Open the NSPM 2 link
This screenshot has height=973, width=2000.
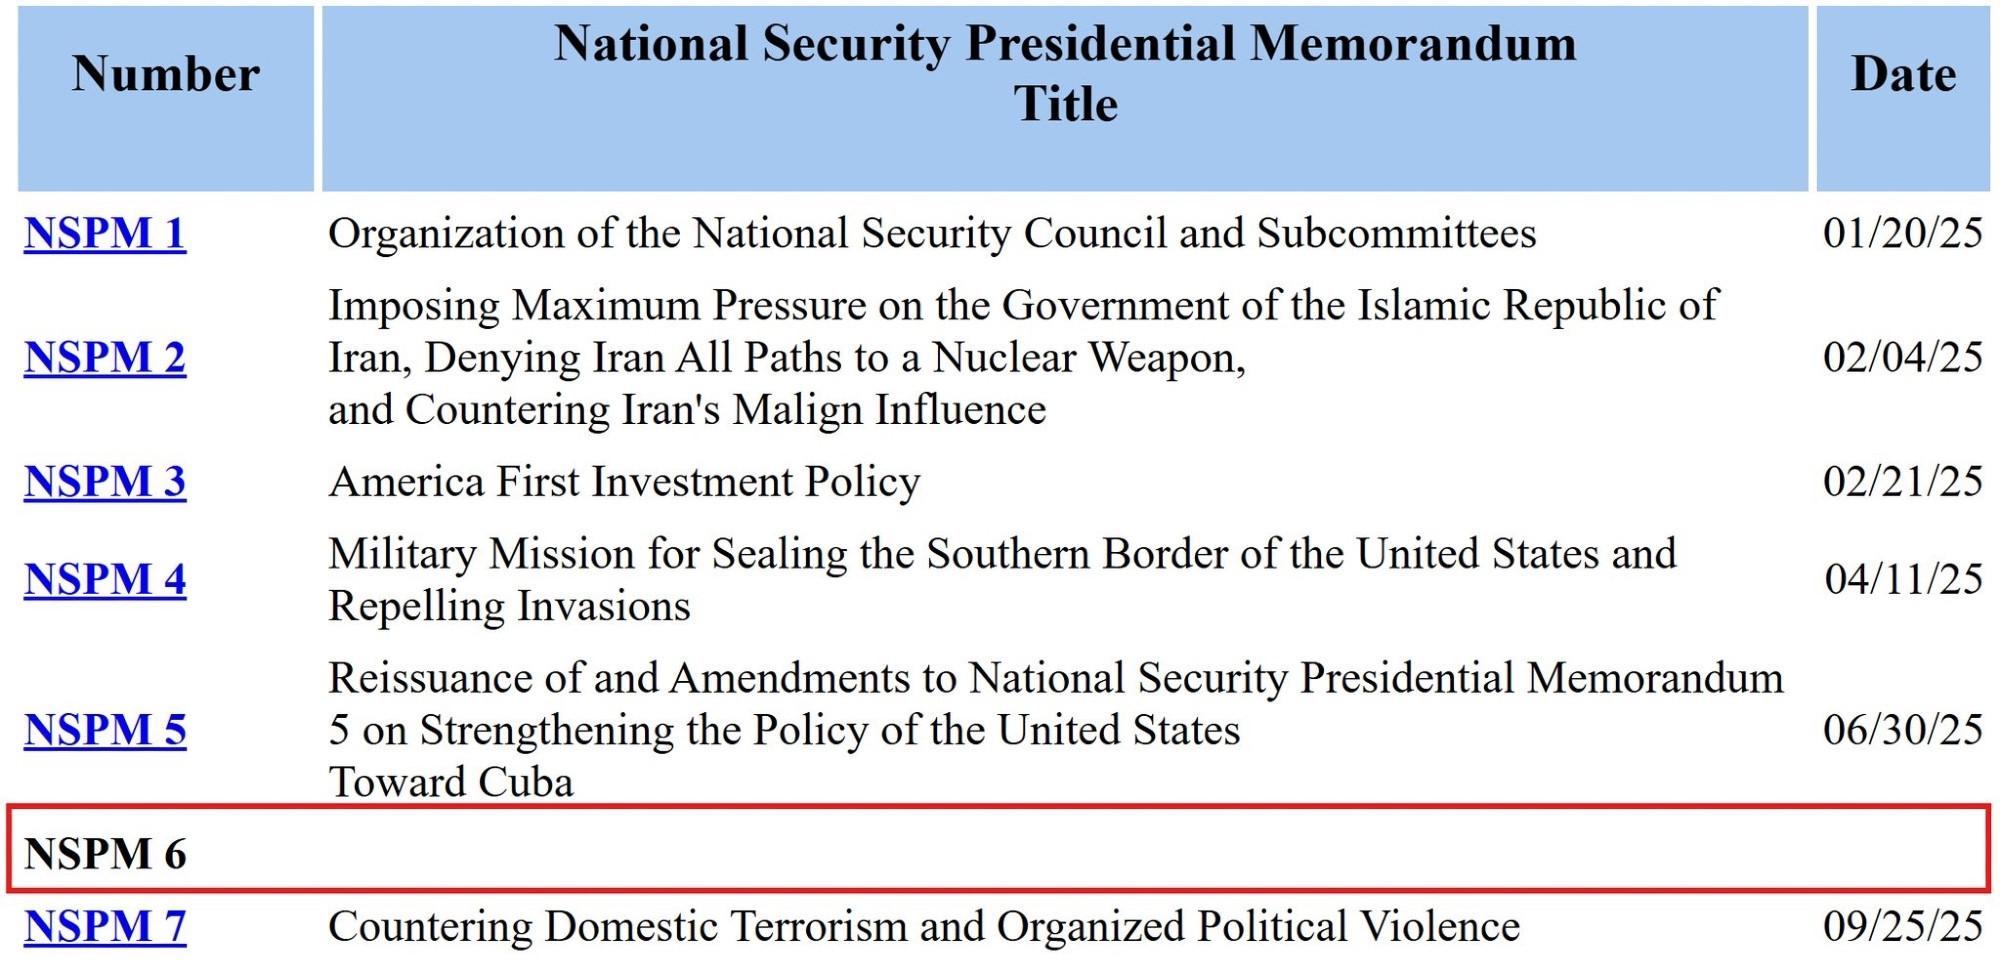point(105,358)
